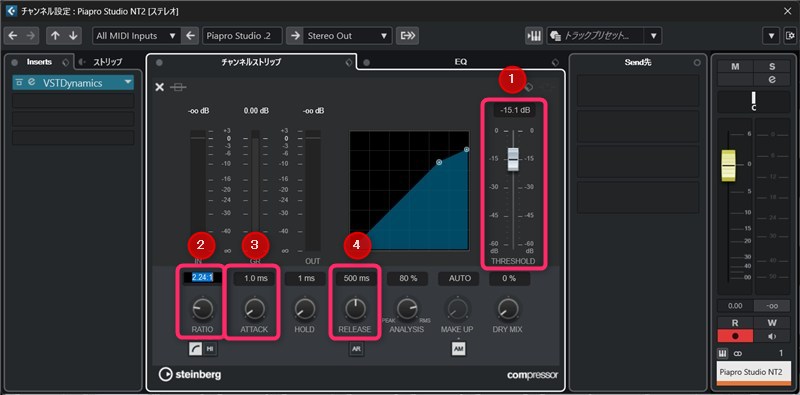Image resolution: width=800 pixels, height=395 pixels.
Task: Switch to the EQ tab
Action: 461,62
